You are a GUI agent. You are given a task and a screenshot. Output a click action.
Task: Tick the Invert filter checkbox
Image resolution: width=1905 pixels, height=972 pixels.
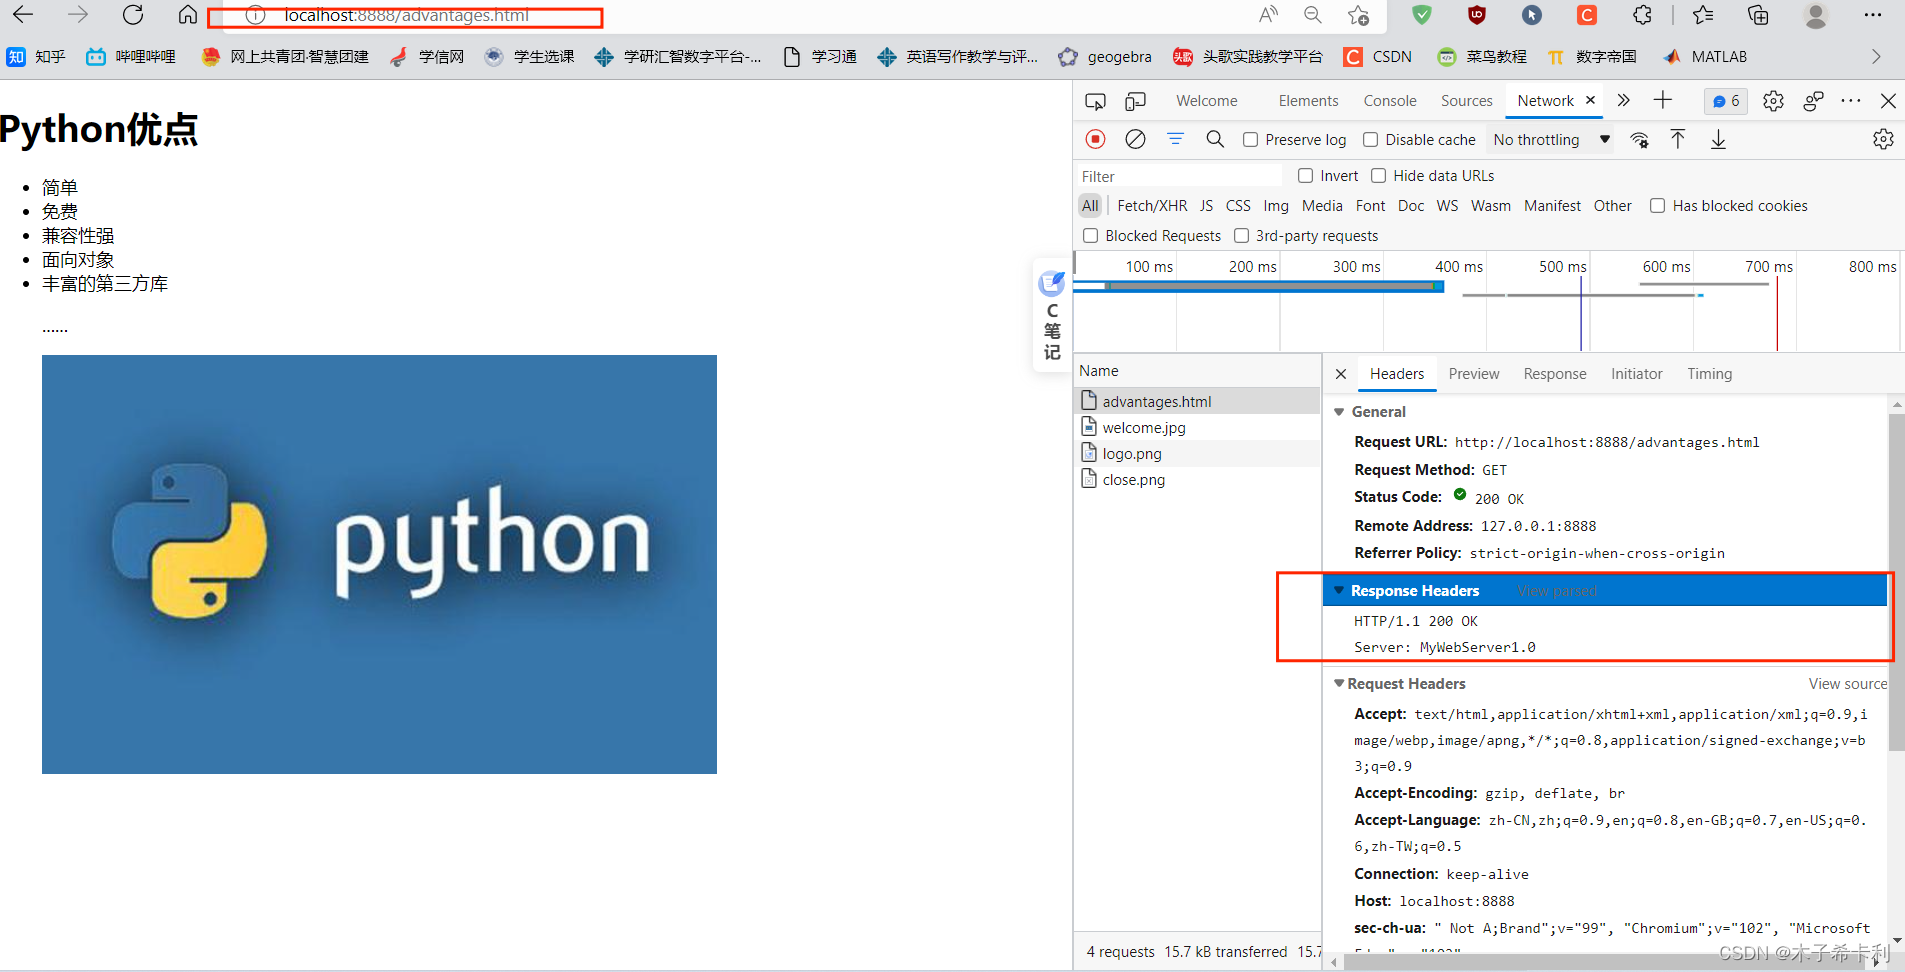[1305, 176]
